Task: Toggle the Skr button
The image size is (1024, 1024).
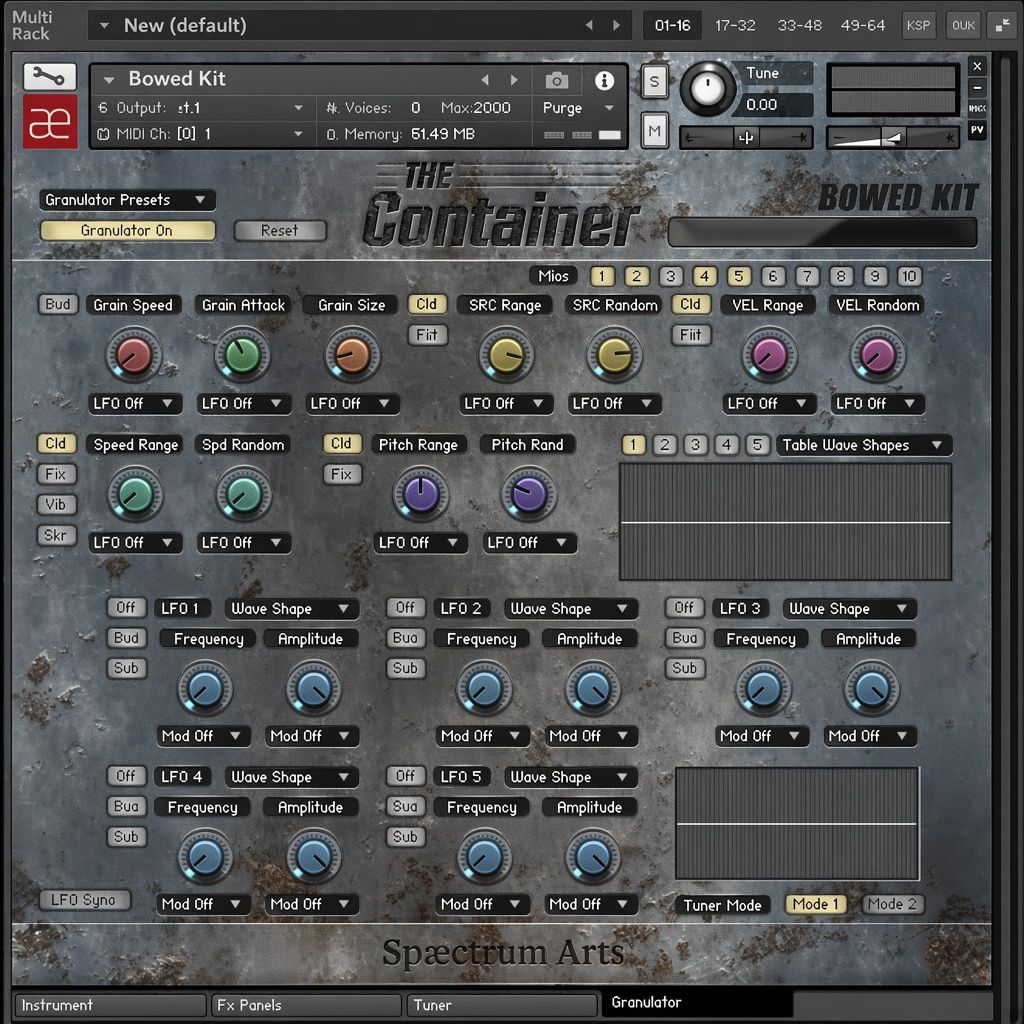Action: 56,536
